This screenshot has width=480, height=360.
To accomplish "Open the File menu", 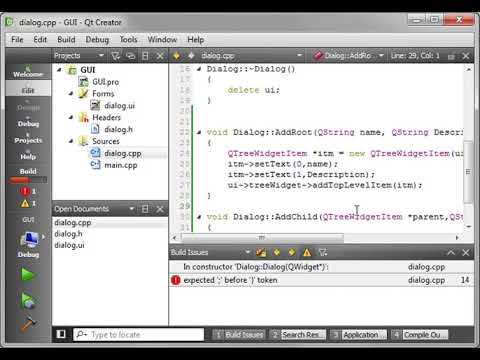I will 17,40.
